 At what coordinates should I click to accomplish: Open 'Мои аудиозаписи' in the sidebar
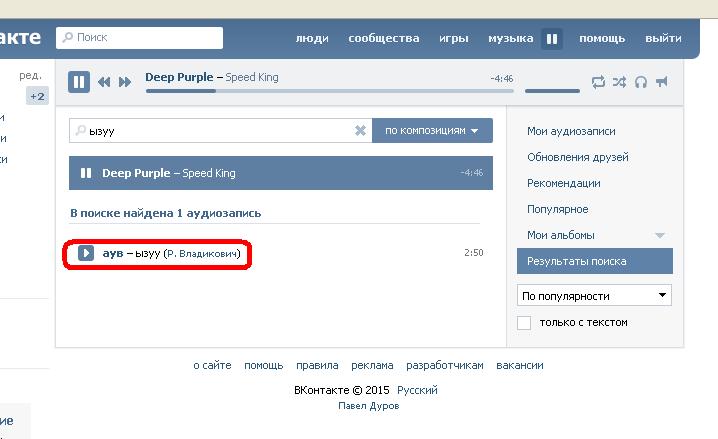[571, 131]
